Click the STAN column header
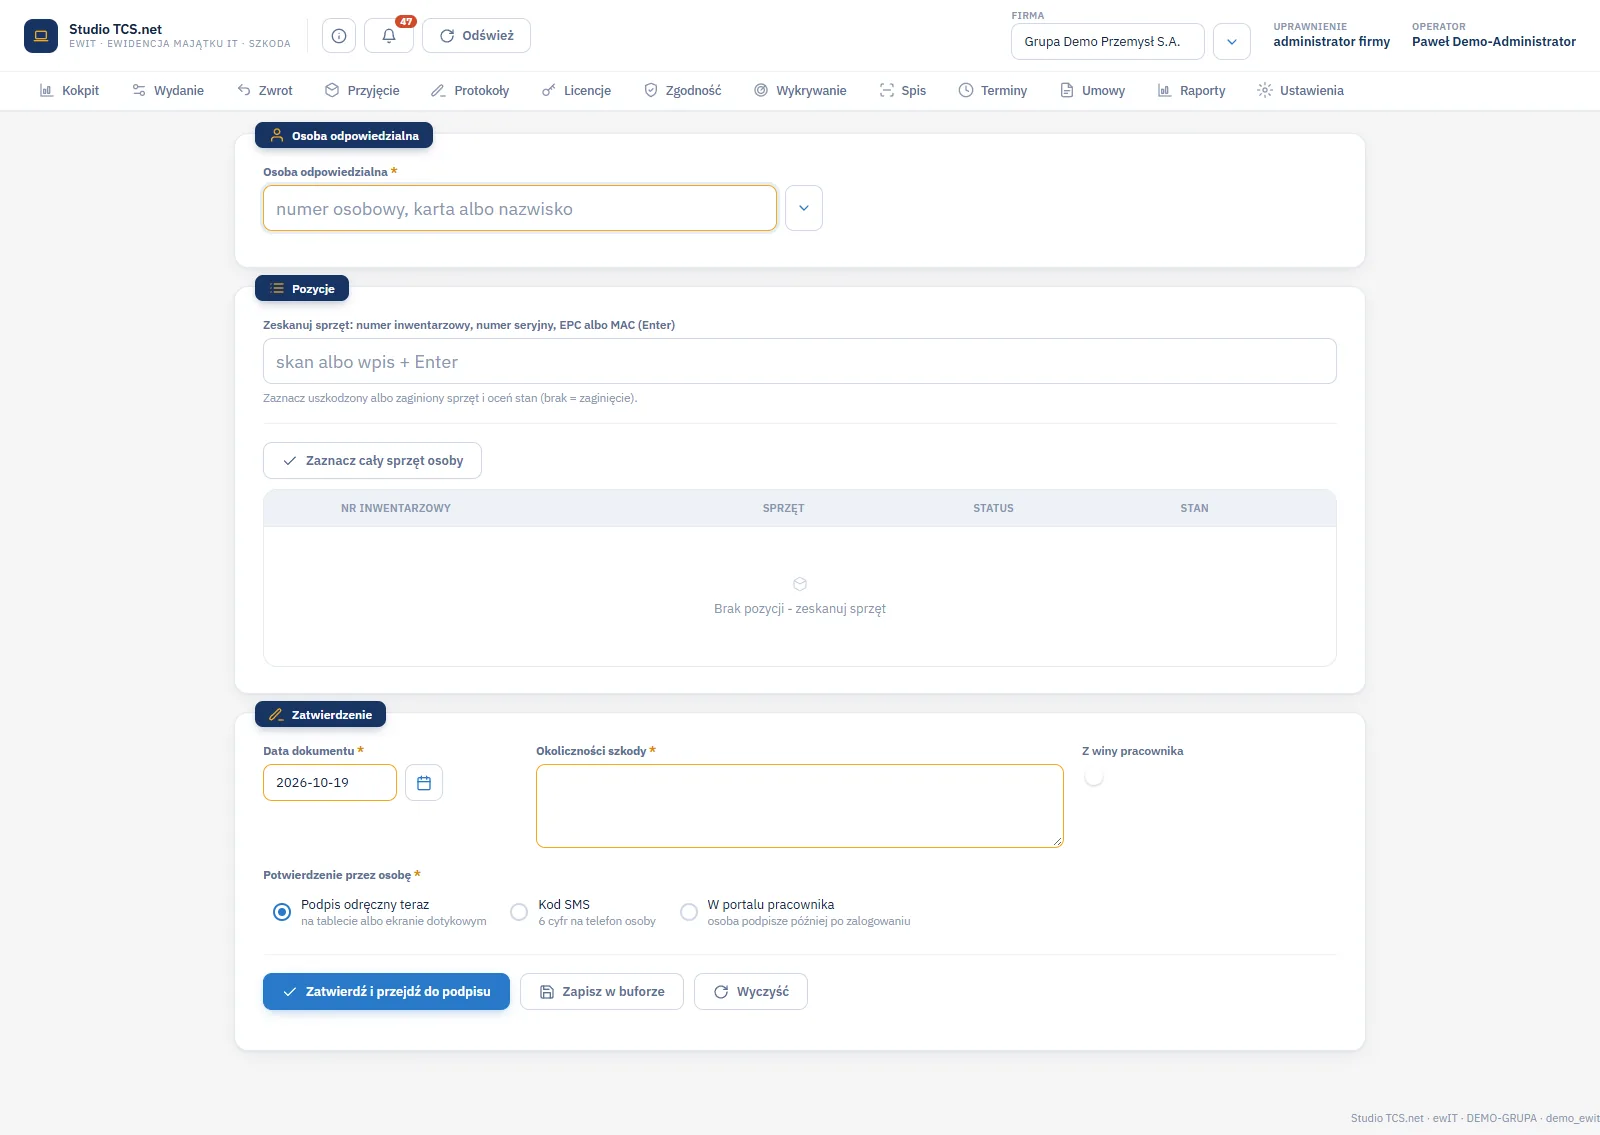The height and width of the screenshot is (1135, 1600). point(1194,508)
